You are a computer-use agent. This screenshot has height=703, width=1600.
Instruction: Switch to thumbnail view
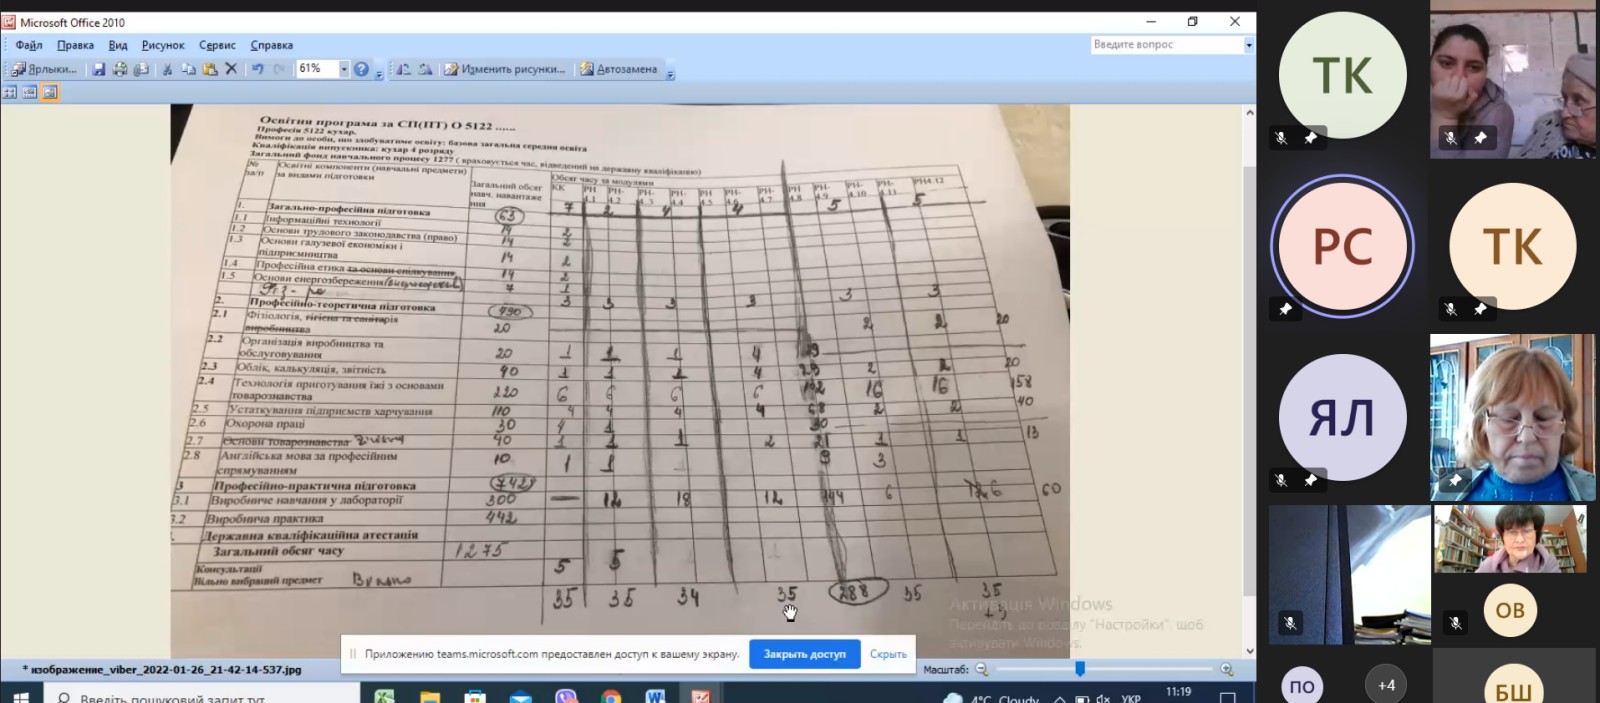10,92
